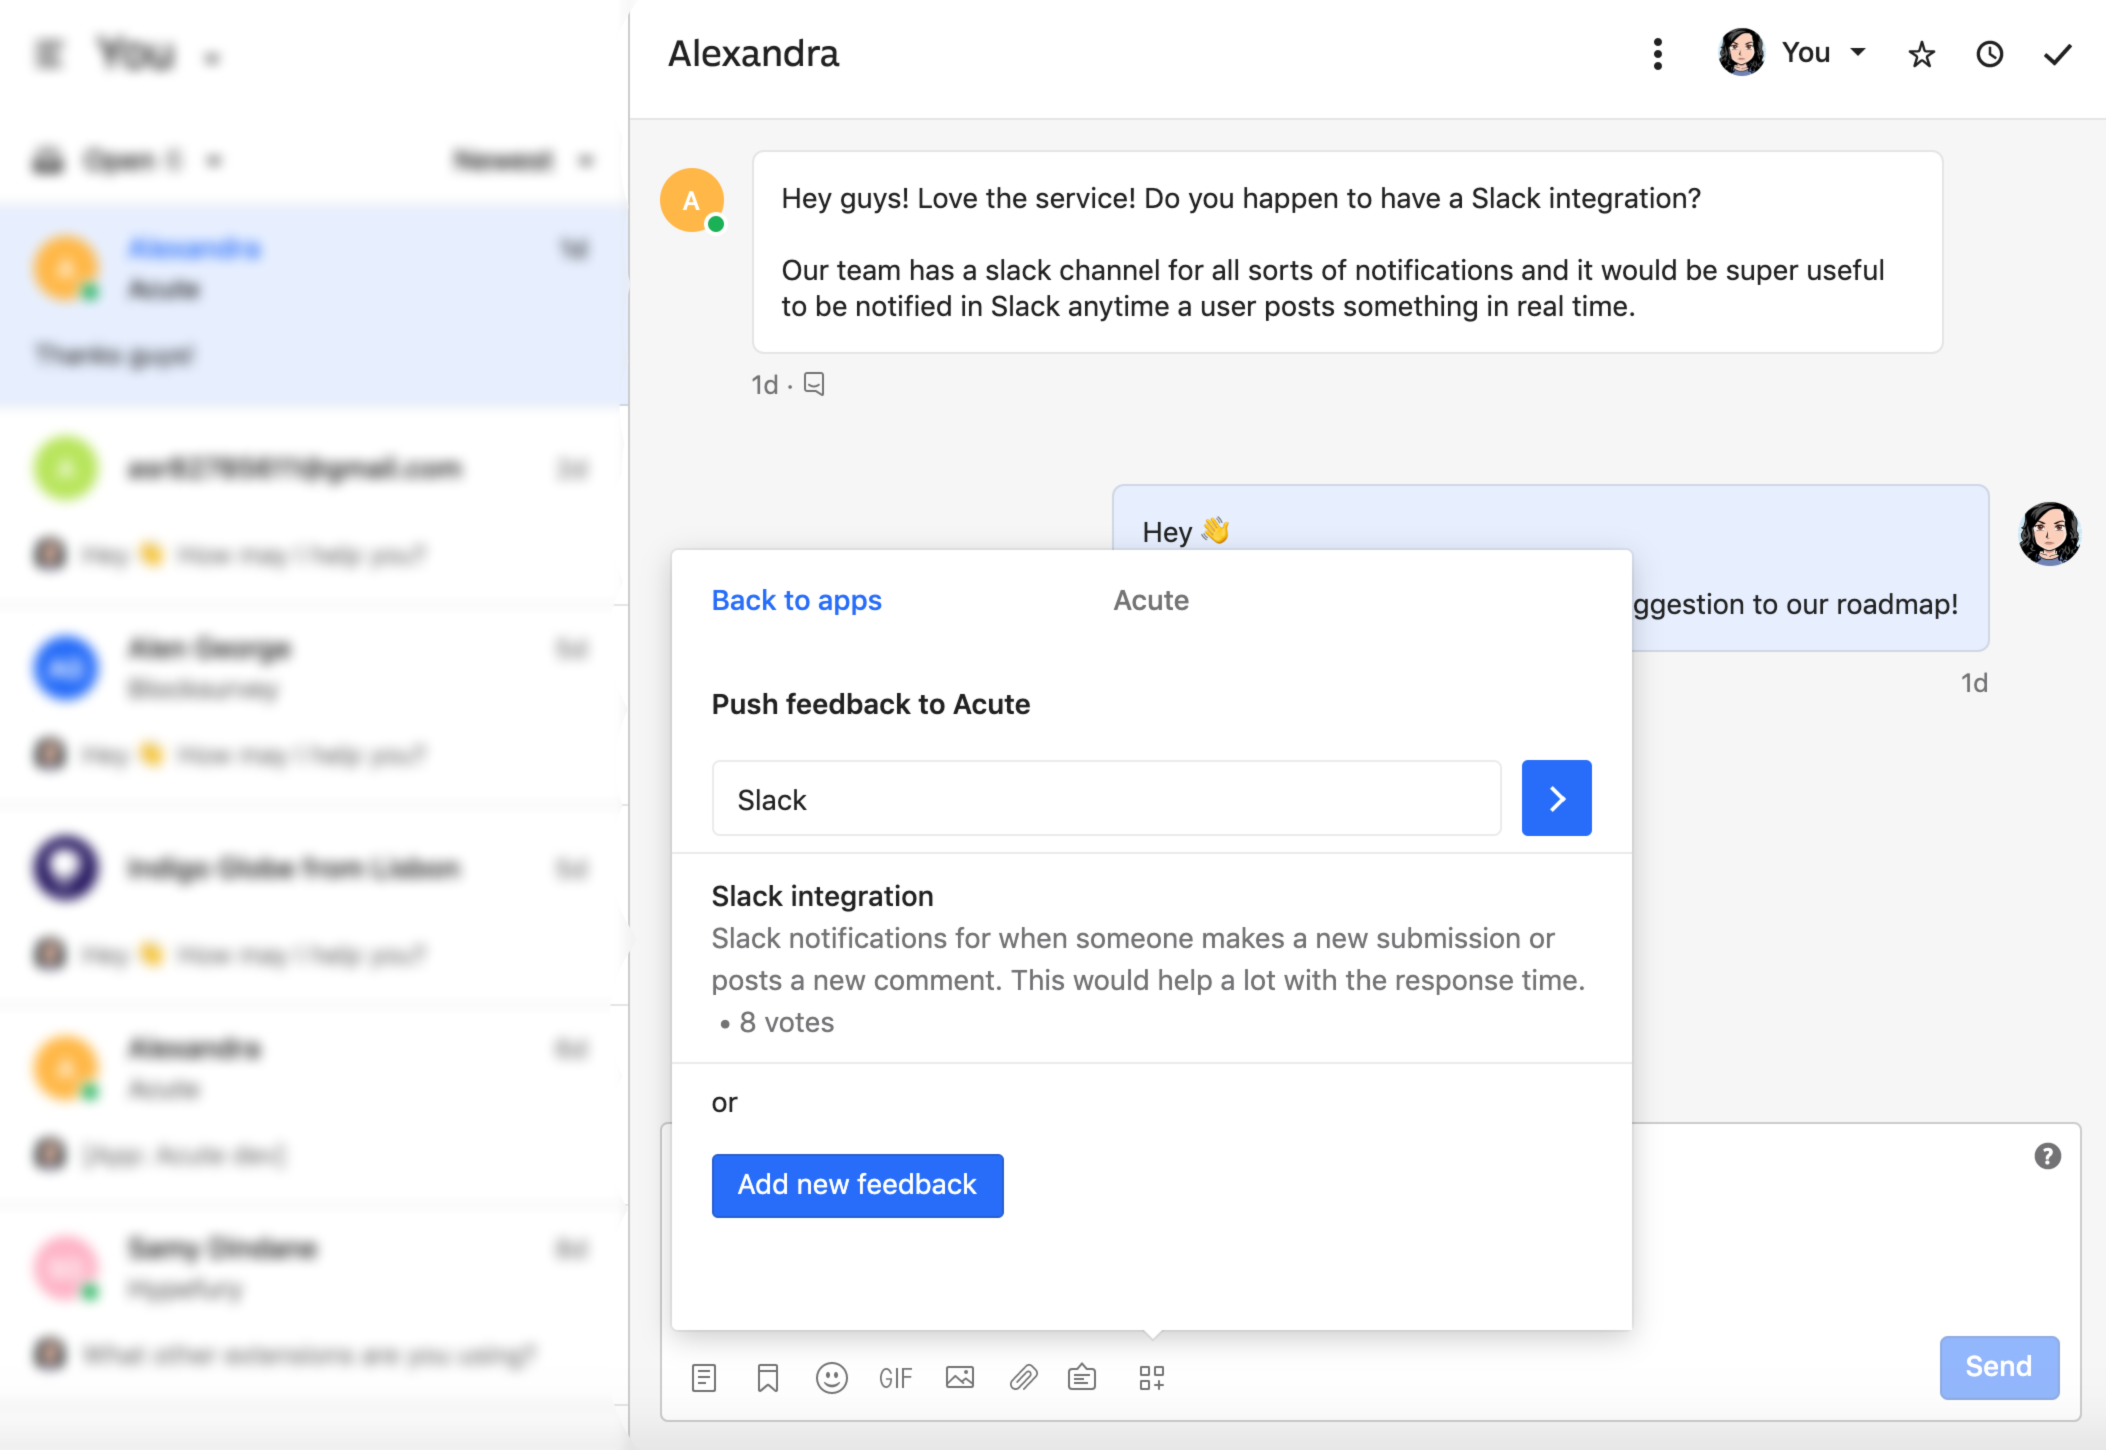Open assignee dropdown labeled You
The width and height of the screenshot is (2106, 1450).
[x=1792, y=52]
